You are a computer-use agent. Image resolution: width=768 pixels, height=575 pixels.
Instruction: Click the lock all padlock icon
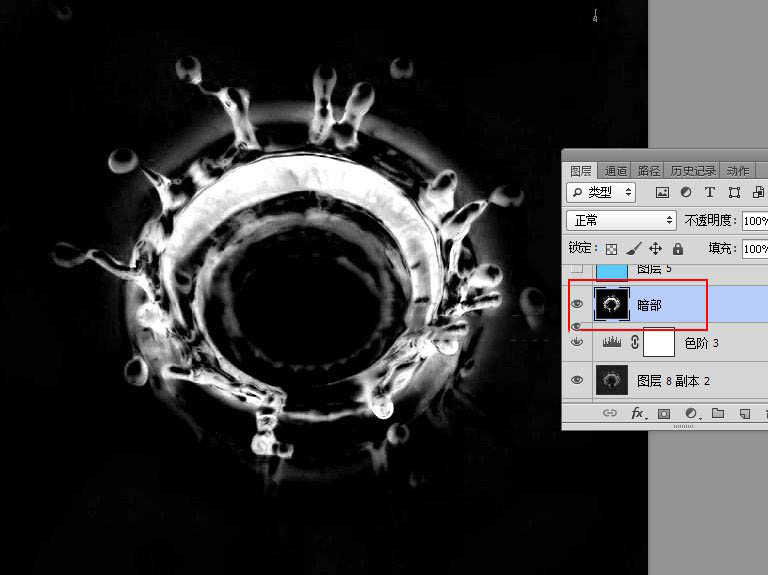click(678, 248)
